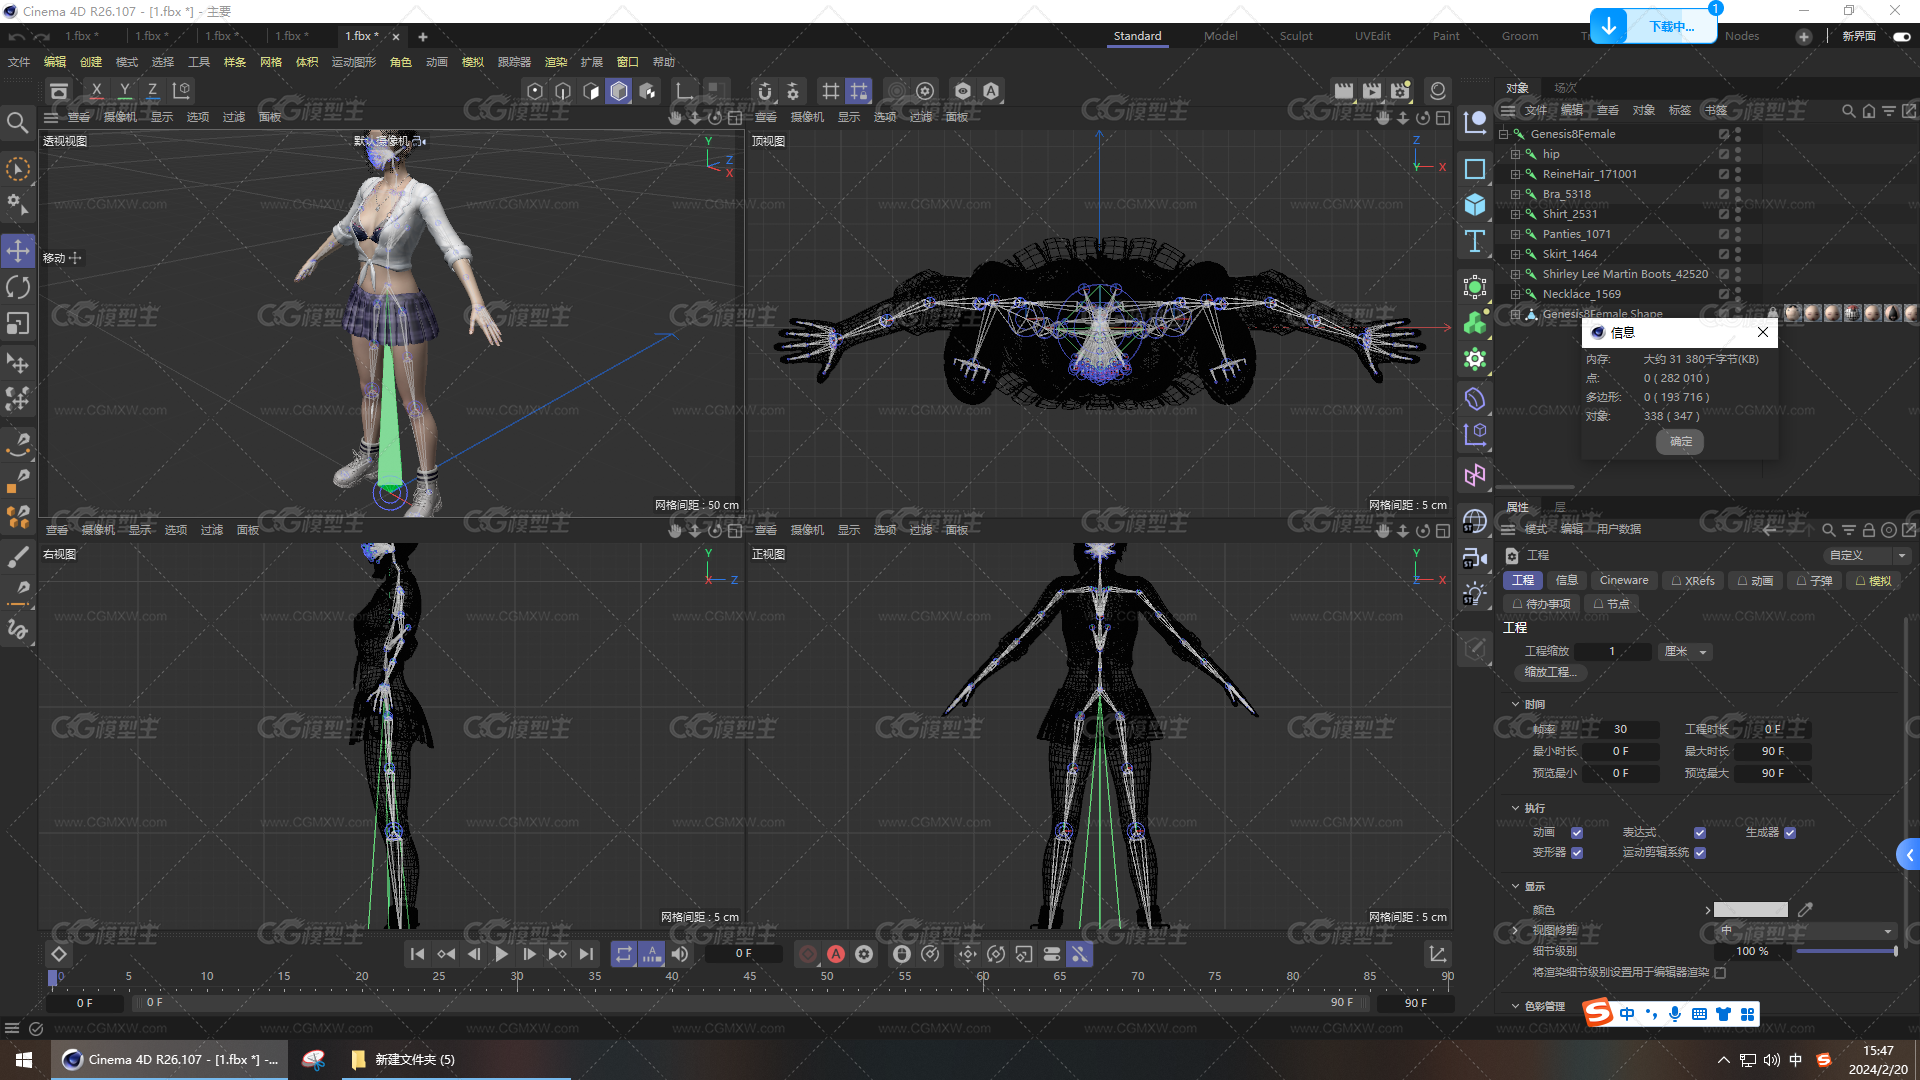Select the highlighted Model mode cube icon
This screenshot has width=1920, height=1080.
tap(619, 91)
